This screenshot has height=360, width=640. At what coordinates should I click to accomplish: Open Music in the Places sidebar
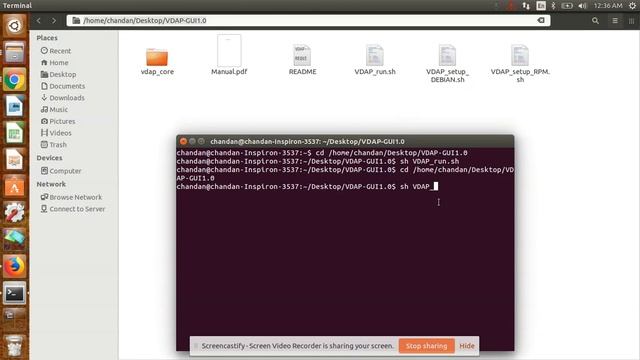tap(54, 110)
